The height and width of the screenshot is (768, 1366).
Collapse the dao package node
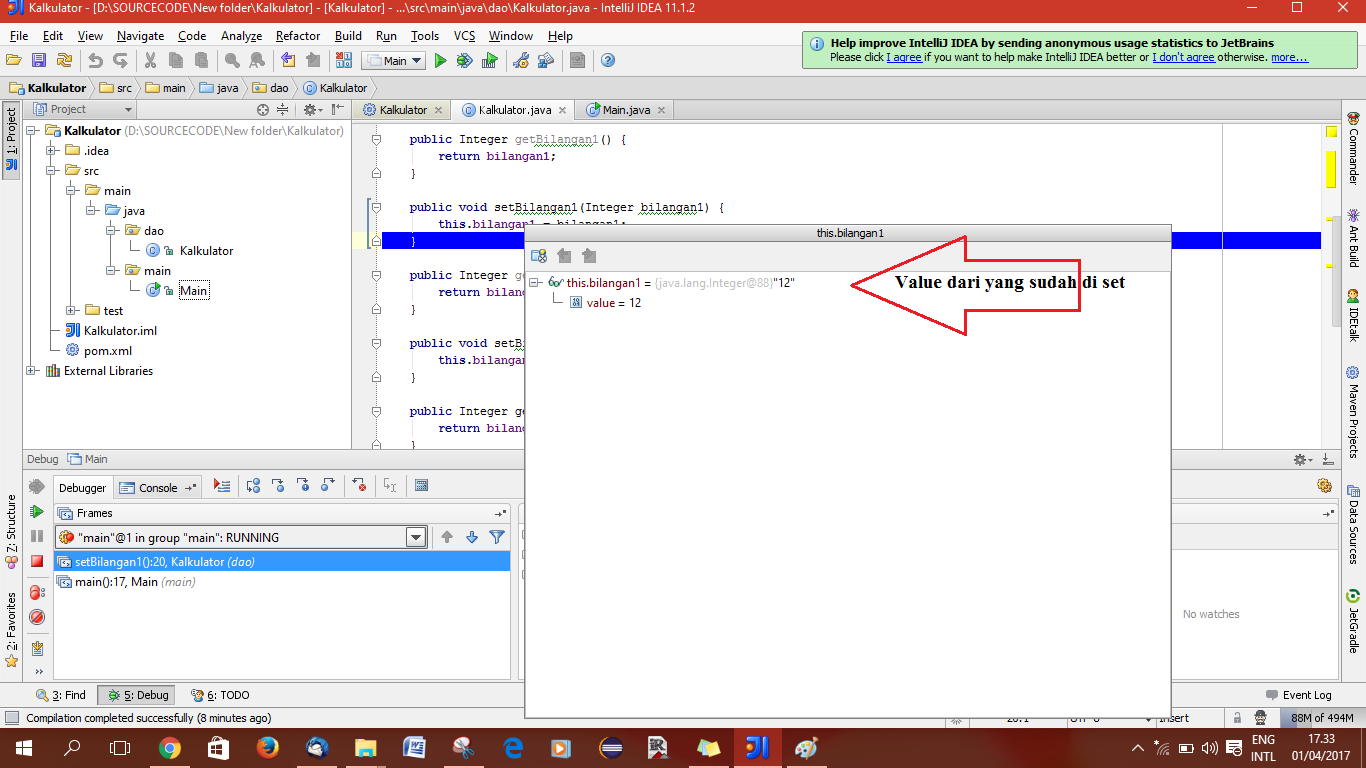click(112, 231)
